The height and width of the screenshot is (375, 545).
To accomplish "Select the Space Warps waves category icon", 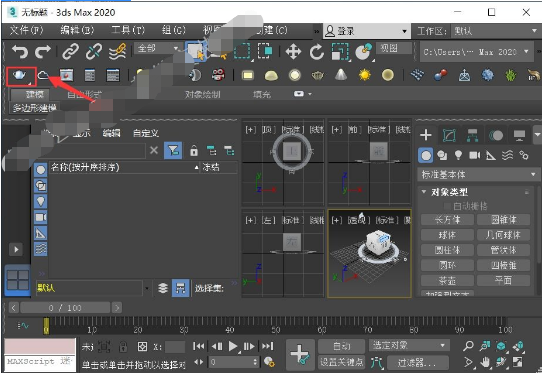I will [x=507, y=155].
